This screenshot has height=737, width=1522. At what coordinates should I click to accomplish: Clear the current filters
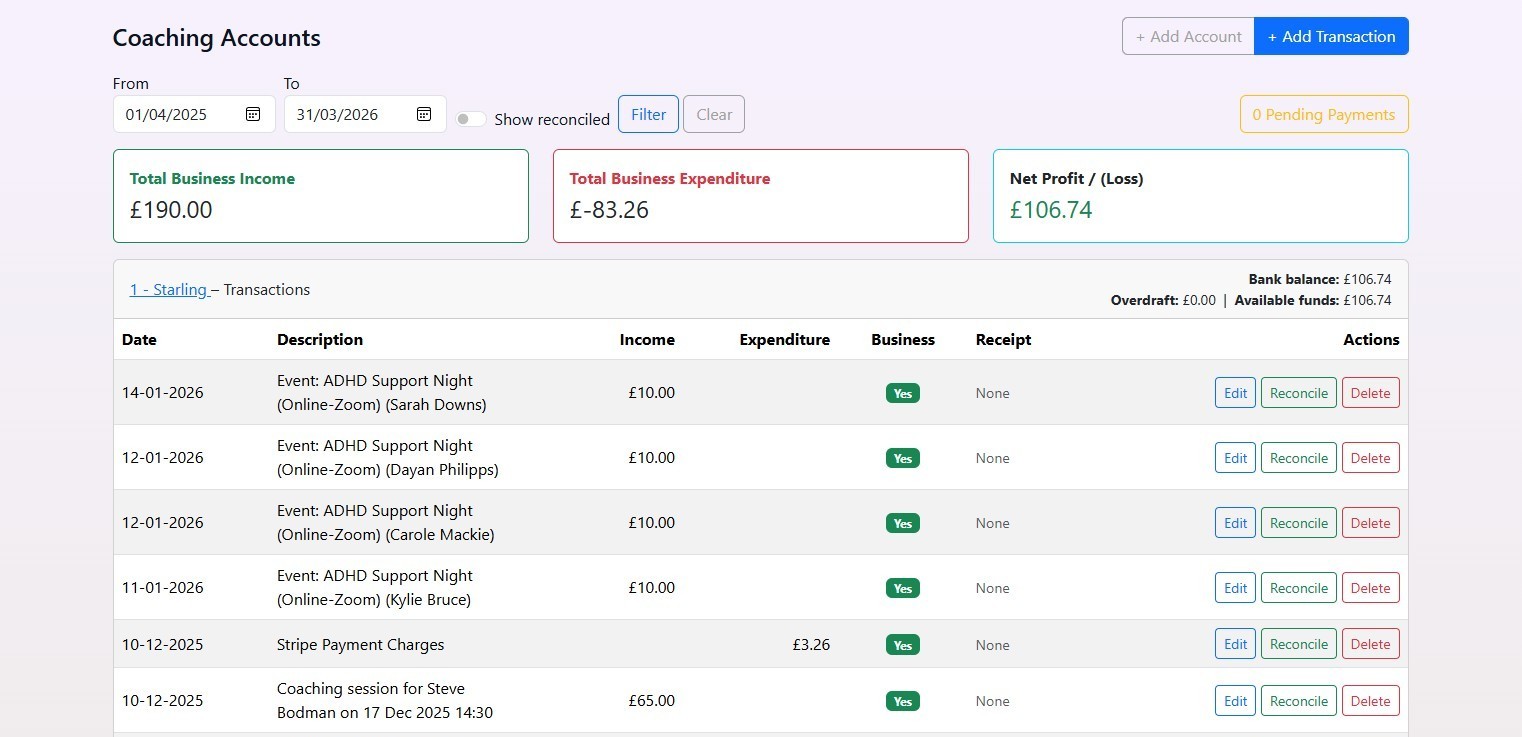click(713, 114)
